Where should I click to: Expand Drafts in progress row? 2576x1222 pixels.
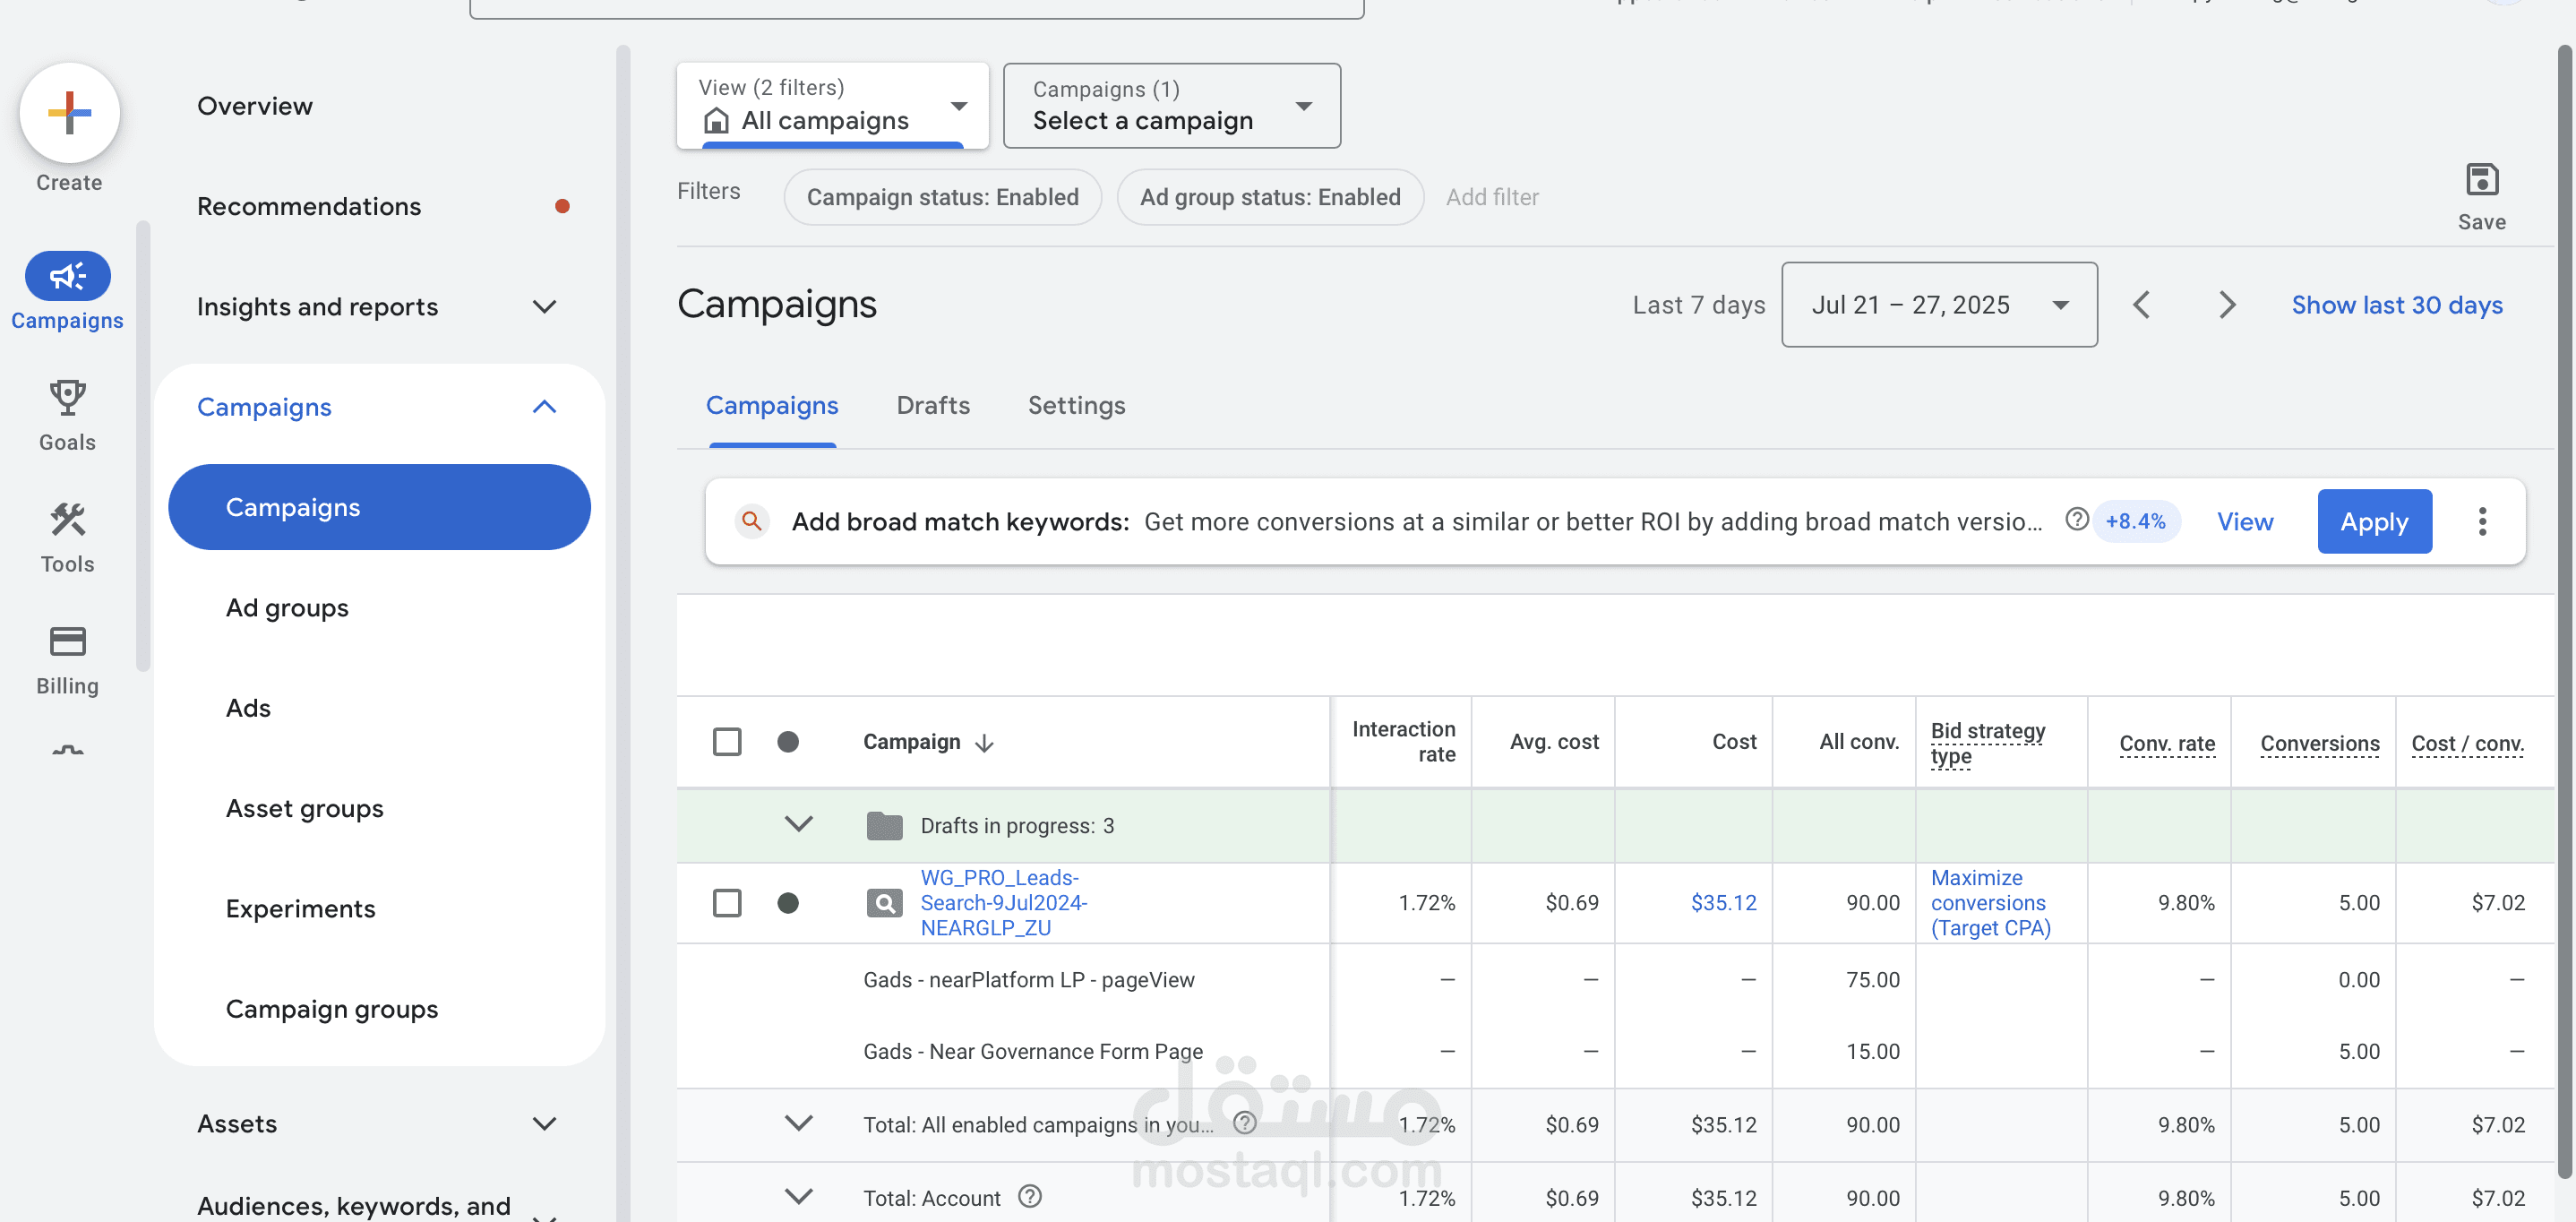[x=798, y=824]
